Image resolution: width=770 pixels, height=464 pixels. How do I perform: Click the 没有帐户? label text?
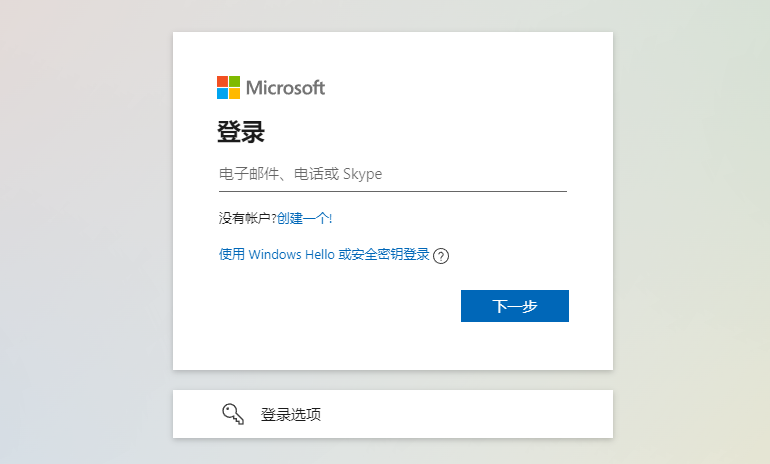[x=248, y=218]
